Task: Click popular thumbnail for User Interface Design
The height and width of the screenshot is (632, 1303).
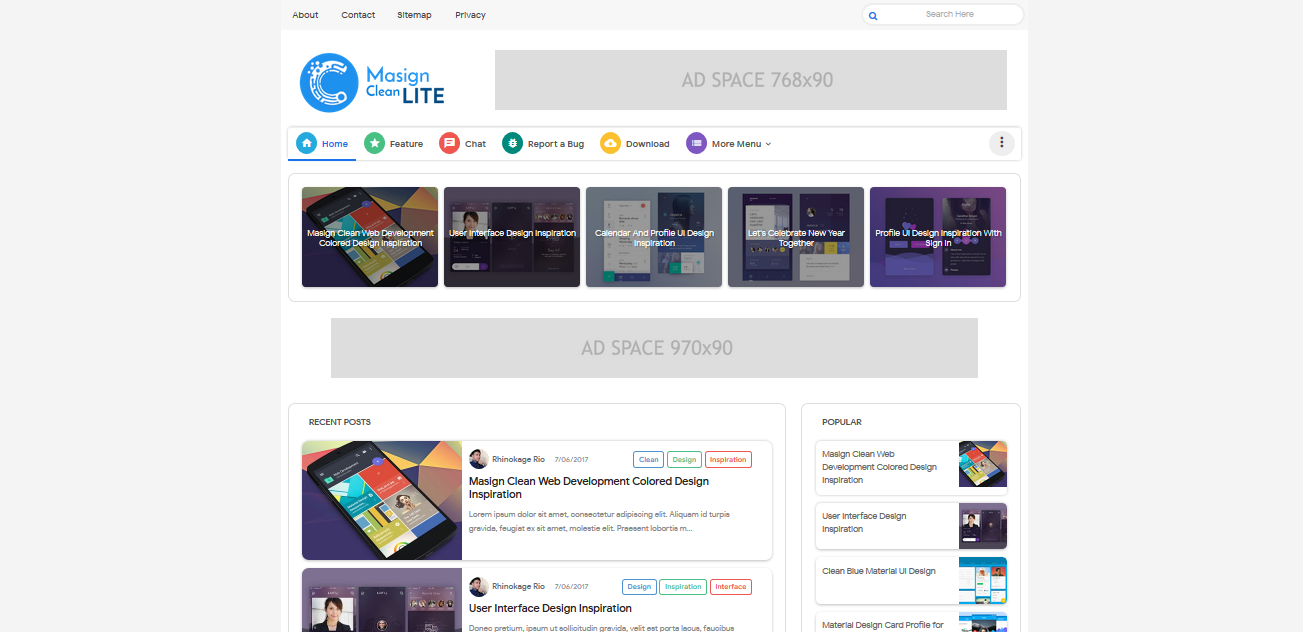Action: 983,526
